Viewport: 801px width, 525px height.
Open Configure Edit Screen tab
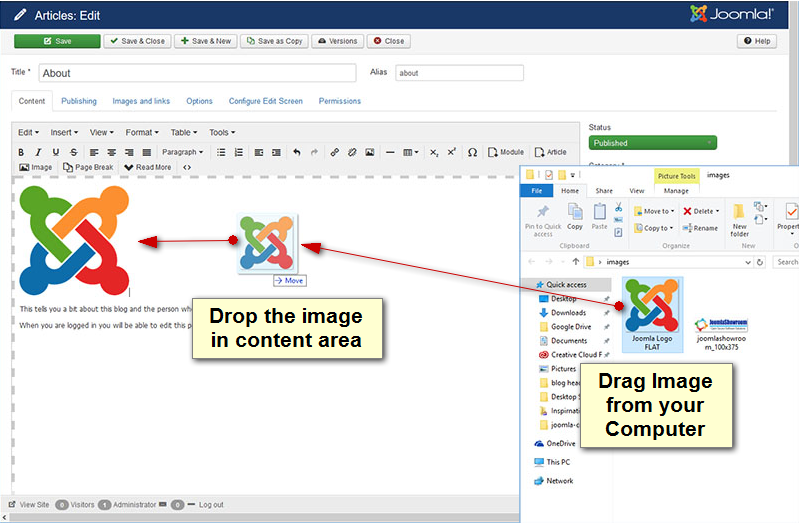pyautogui.click(x=266, y=101)
